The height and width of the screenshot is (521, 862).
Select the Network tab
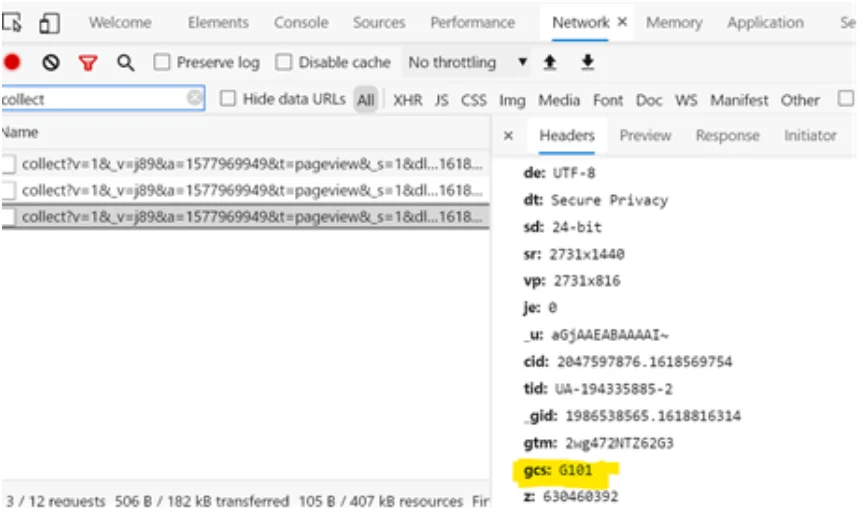pyautogui.click(x=580, y=23)
